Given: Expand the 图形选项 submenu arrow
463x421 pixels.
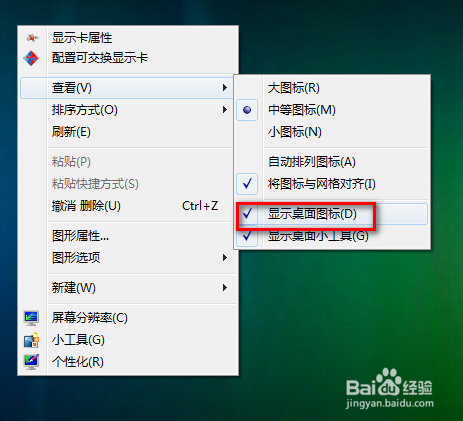Looking at the screenshot, I should (x=225, y=258).
